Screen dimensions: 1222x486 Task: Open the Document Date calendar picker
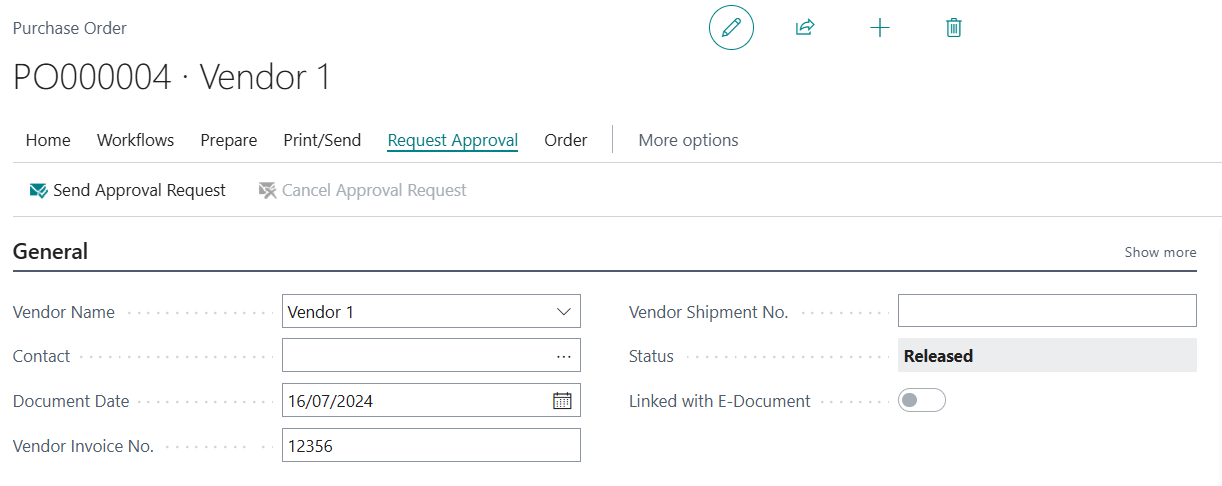click(562, 401)
